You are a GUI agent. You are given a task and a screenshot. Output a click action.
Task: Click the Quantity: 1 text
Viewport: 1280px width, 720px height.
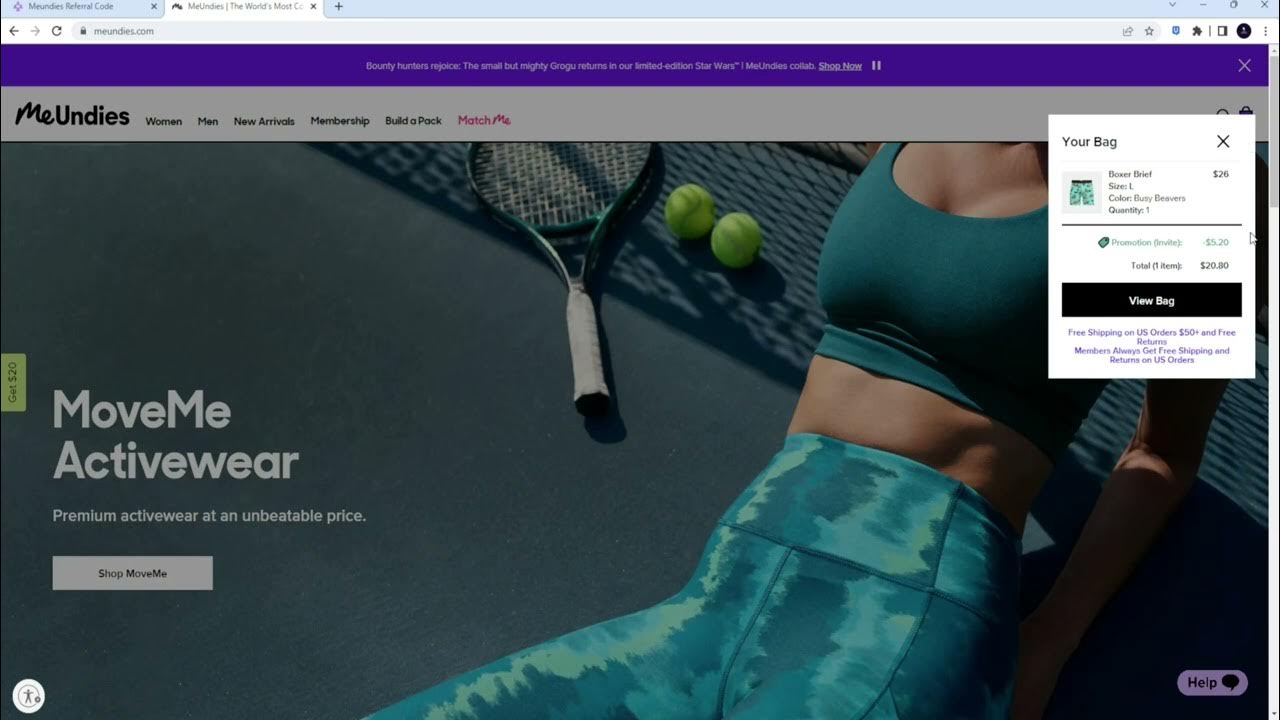coord(1129,210)
